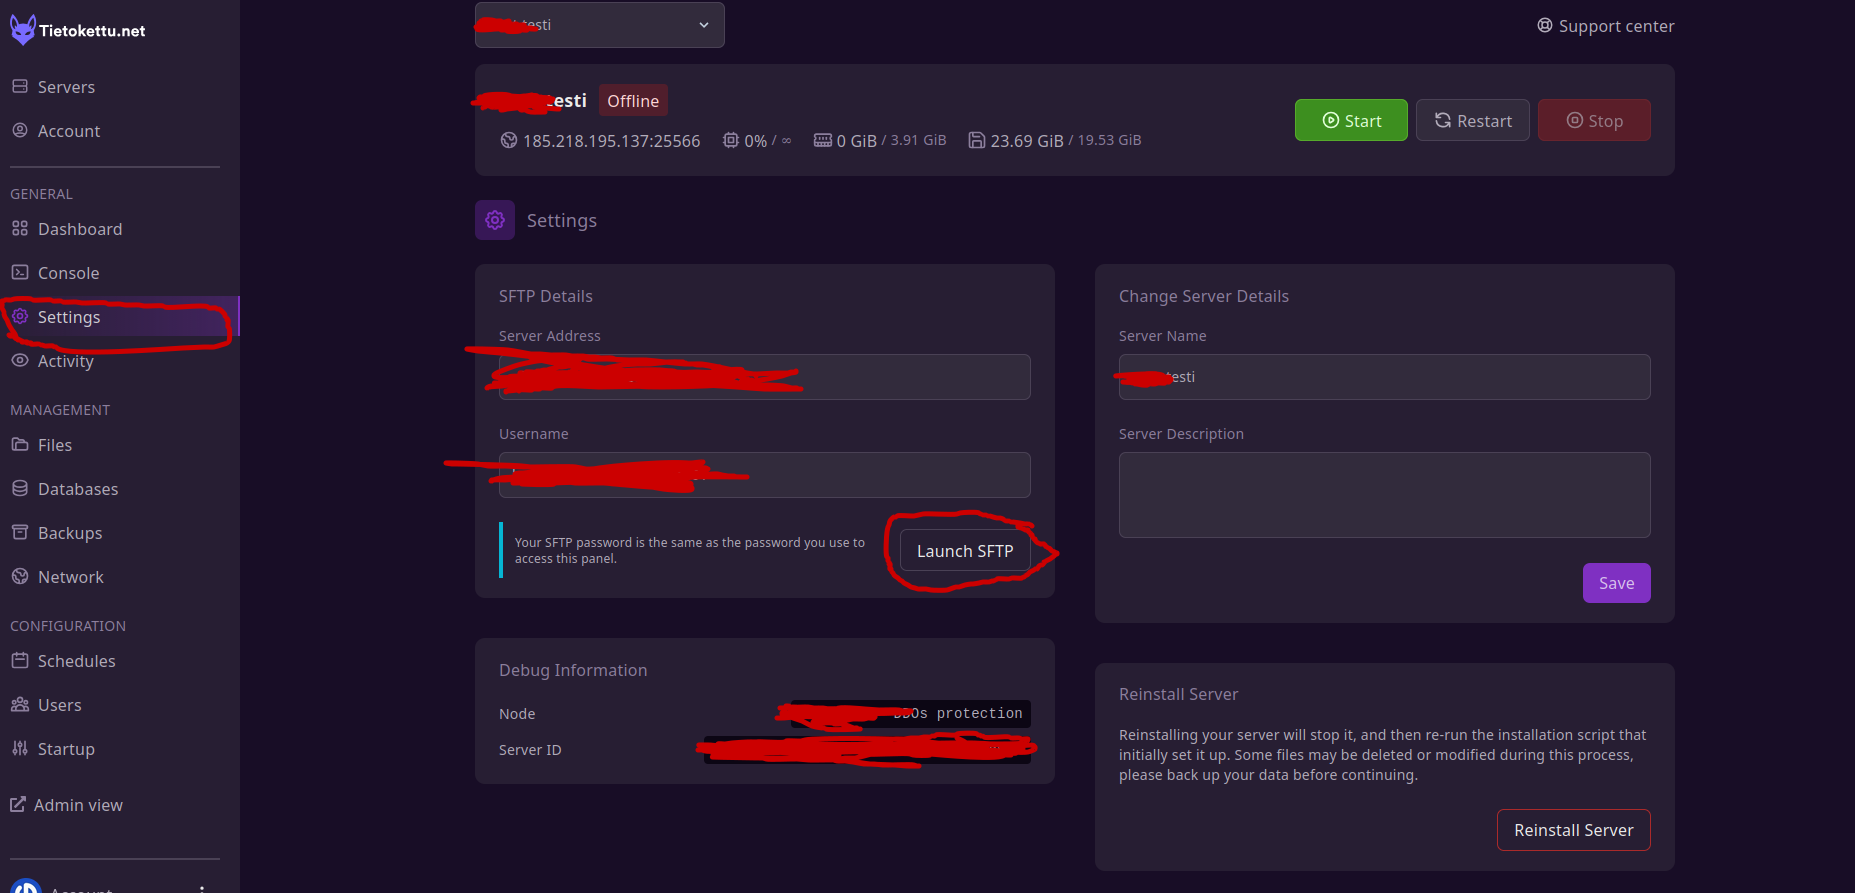Viewport: 1855px width, 893px height.
Task: Open the Console terminal icon
Action: pos(20,272)
